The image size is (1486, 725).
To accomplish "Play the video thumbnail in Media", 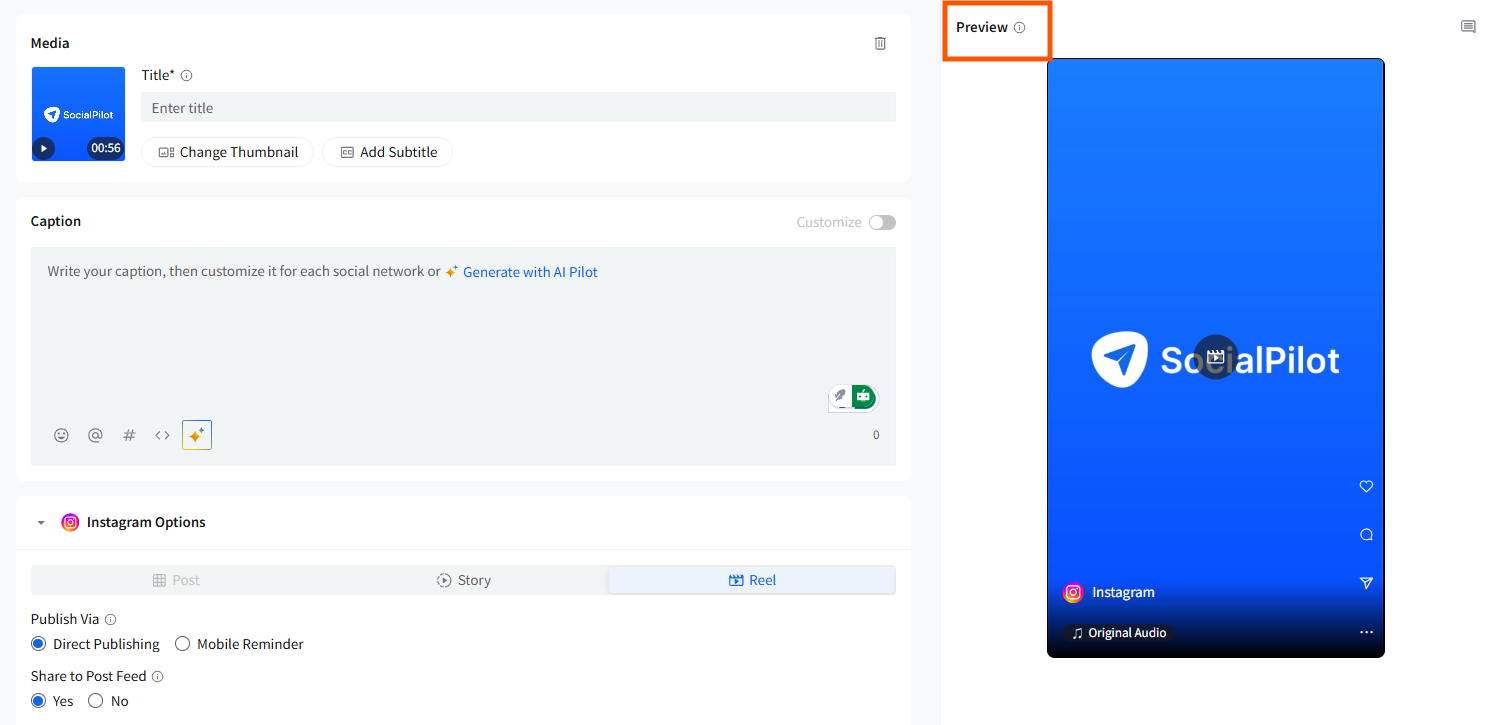I will (43, 148).
